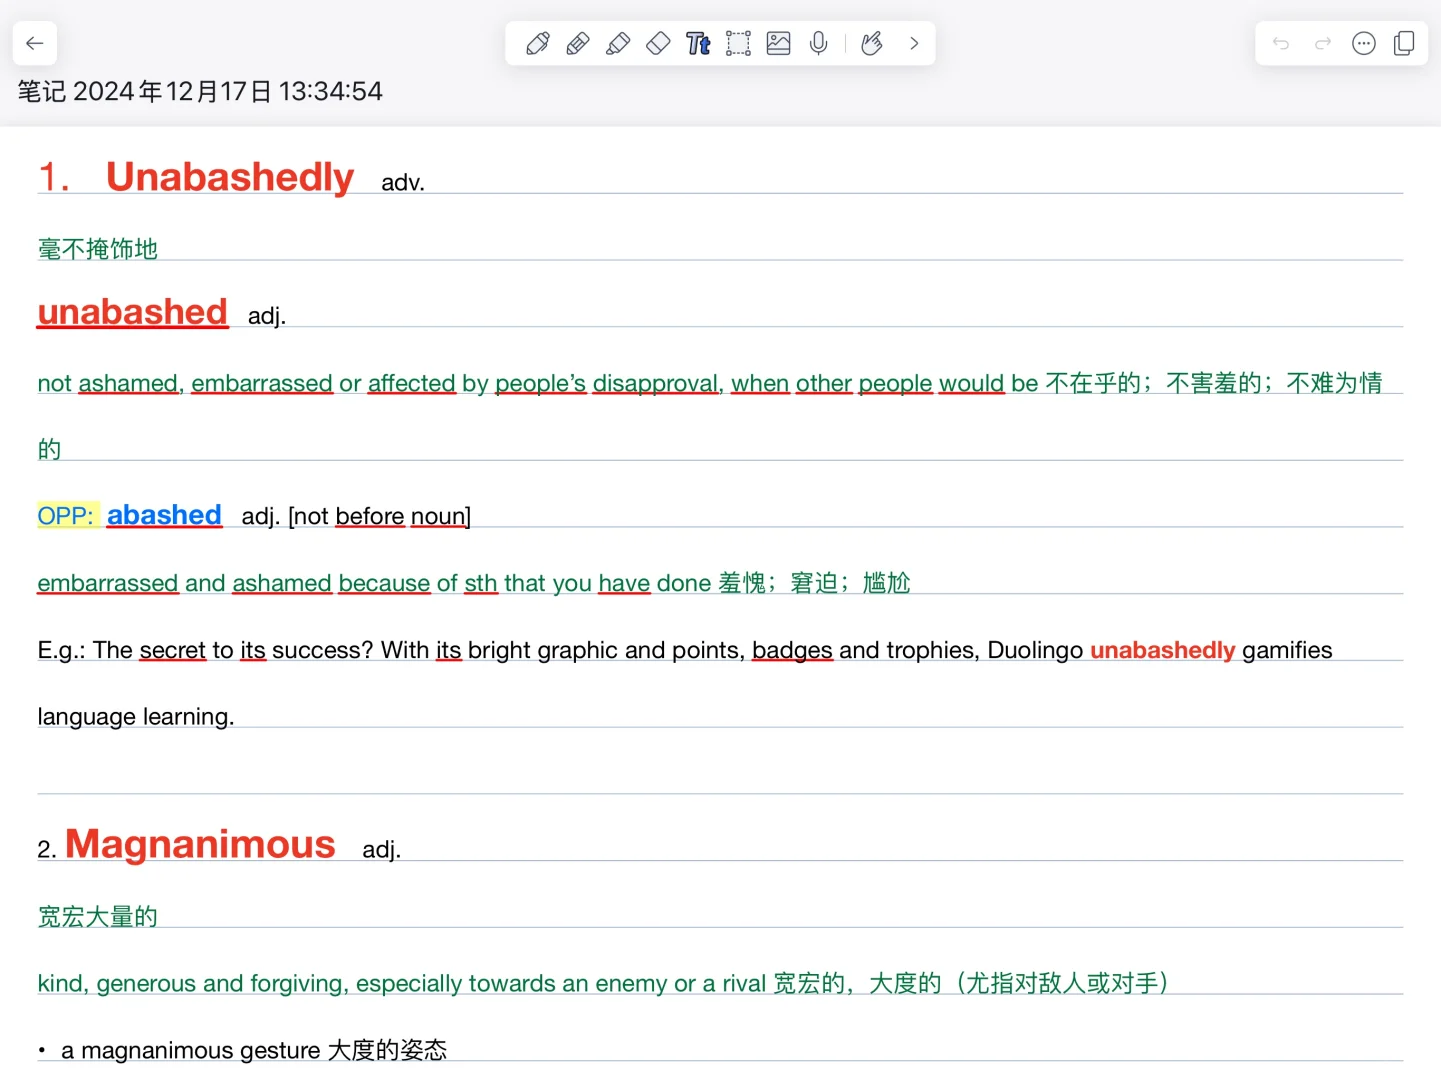This screenshot has width=1441, height=1080.
Task: Open the pages overview icon
Action: click(x=1404, y=43)
